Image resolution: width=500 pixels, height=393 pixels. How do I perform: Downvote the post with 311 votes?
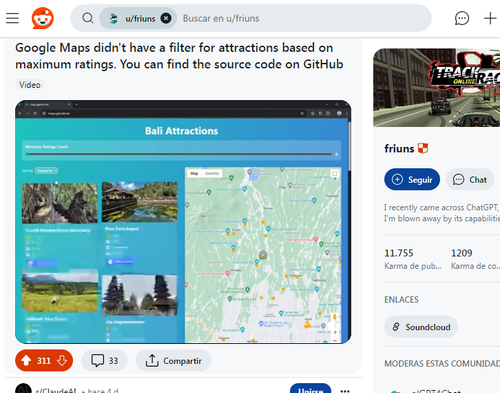pyautogui.click(x=62, y=360)
